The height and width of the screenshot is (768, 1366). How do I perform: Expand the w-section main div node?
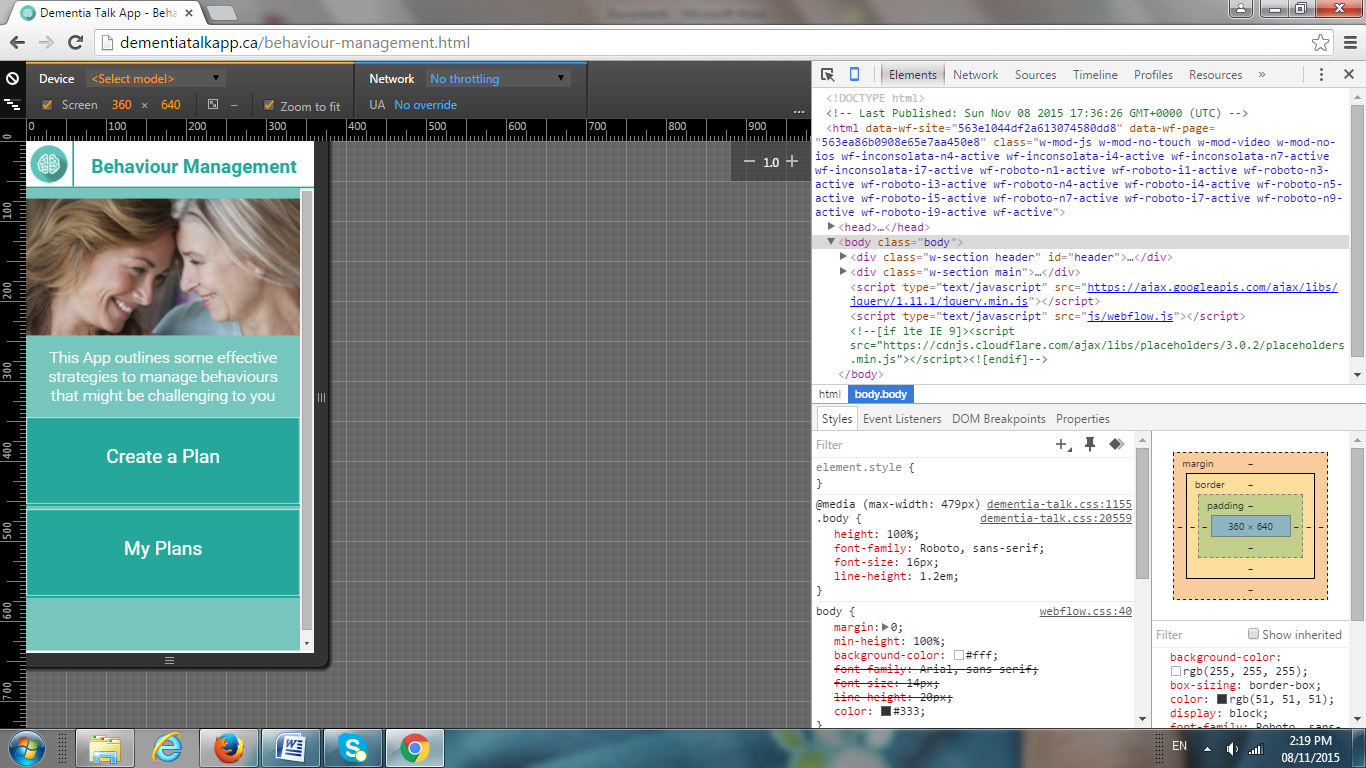coord(843,272)
